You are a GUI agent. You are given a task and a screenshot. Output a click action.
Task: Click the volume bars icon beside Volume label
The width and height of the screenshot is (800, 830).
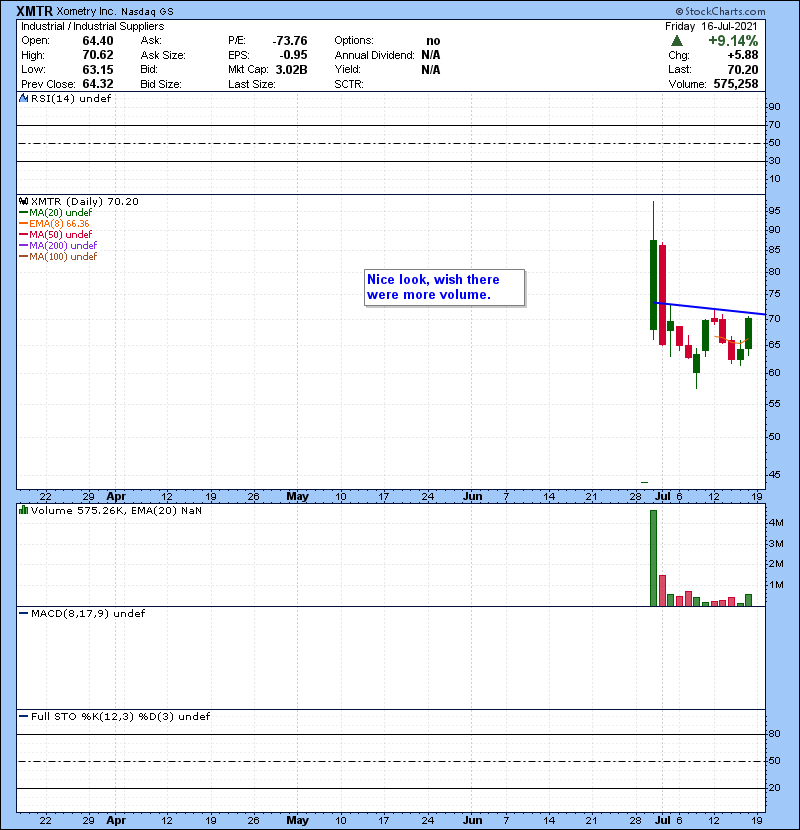(x=23, y=510)
